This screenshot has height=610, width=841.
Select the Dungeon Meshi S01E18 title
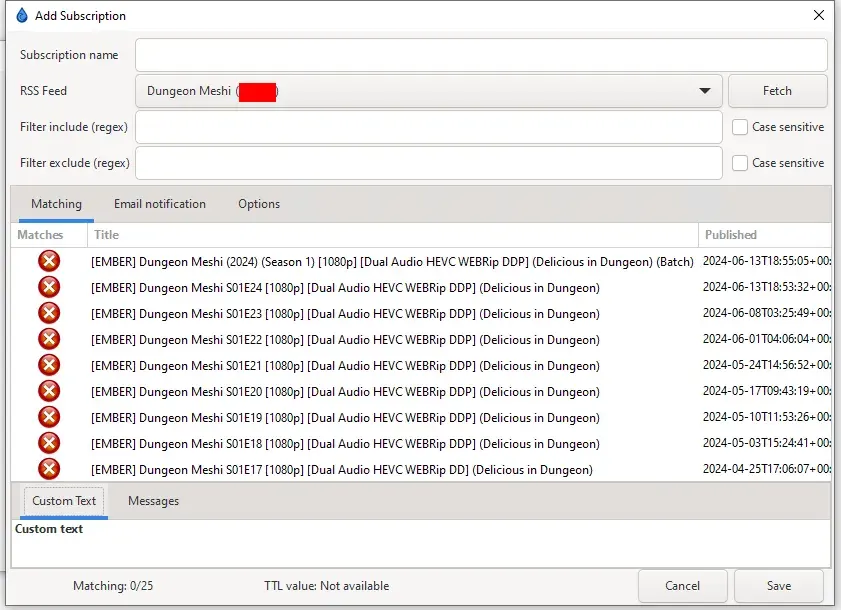click(x=345, y=444)
